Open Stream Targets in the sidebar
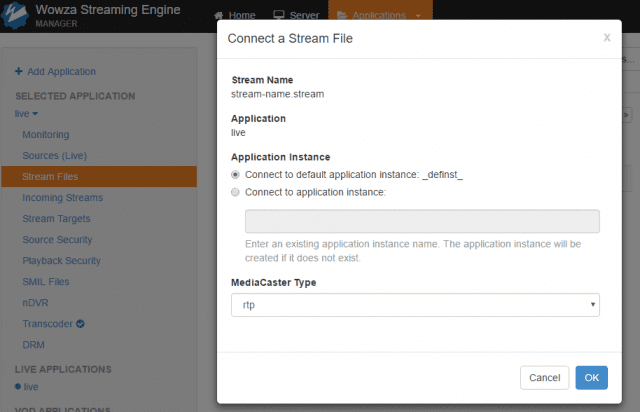The image size is (640, 412). coord(56,218)
